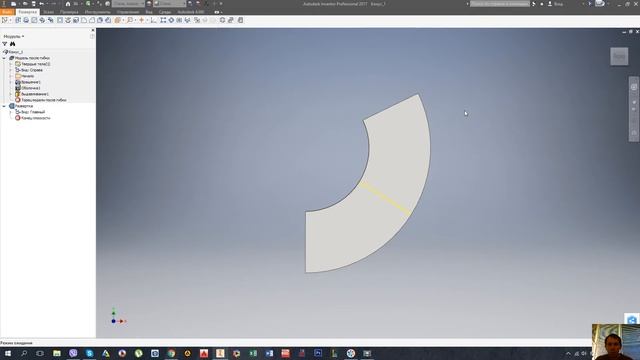Click the Home view icon in quick access toolbar
The width and height of the screenshot is (640, 360).
68,4
